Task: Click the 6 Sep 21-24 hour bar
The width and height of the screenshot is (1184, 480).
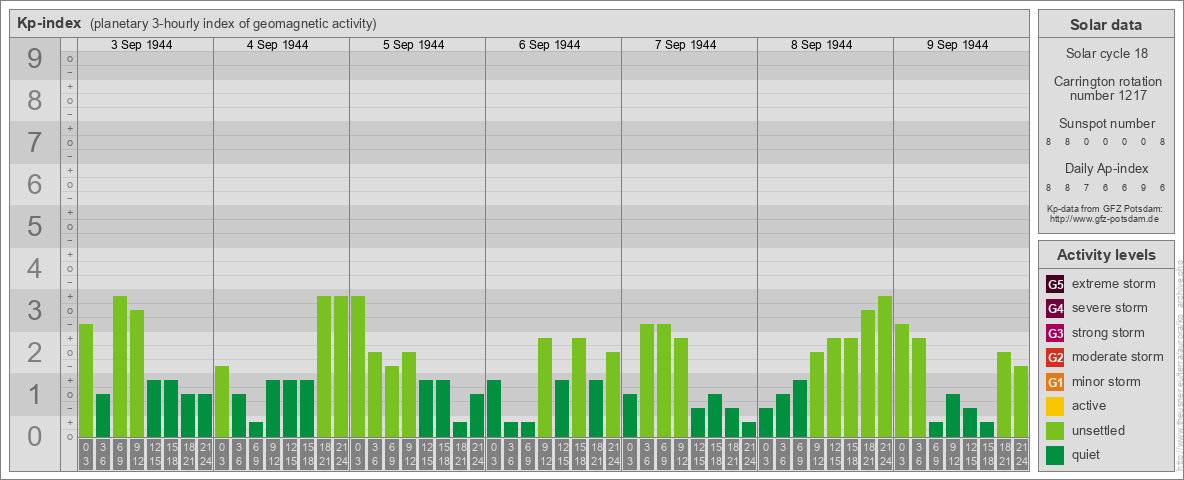Action: 612,394
